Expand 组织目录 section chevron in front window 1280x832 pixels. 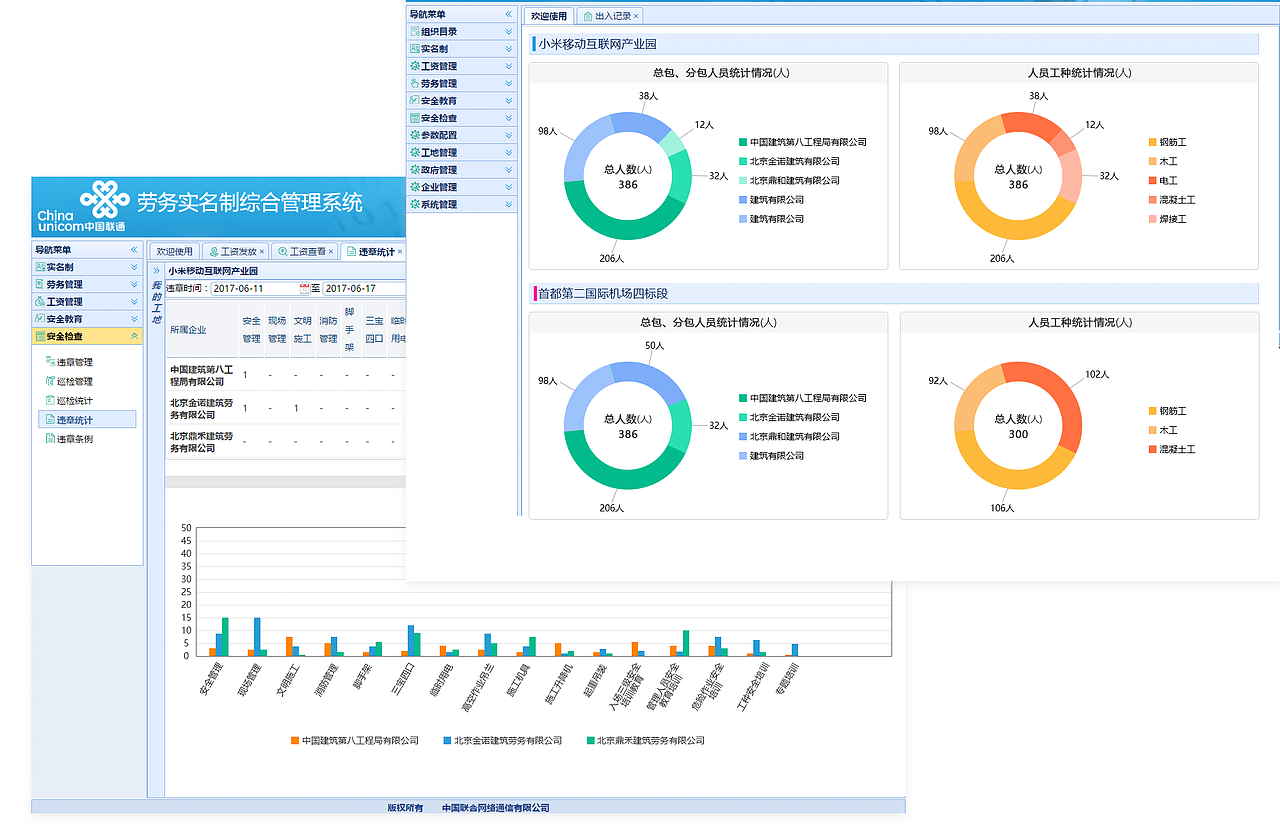tap(509, 31)
